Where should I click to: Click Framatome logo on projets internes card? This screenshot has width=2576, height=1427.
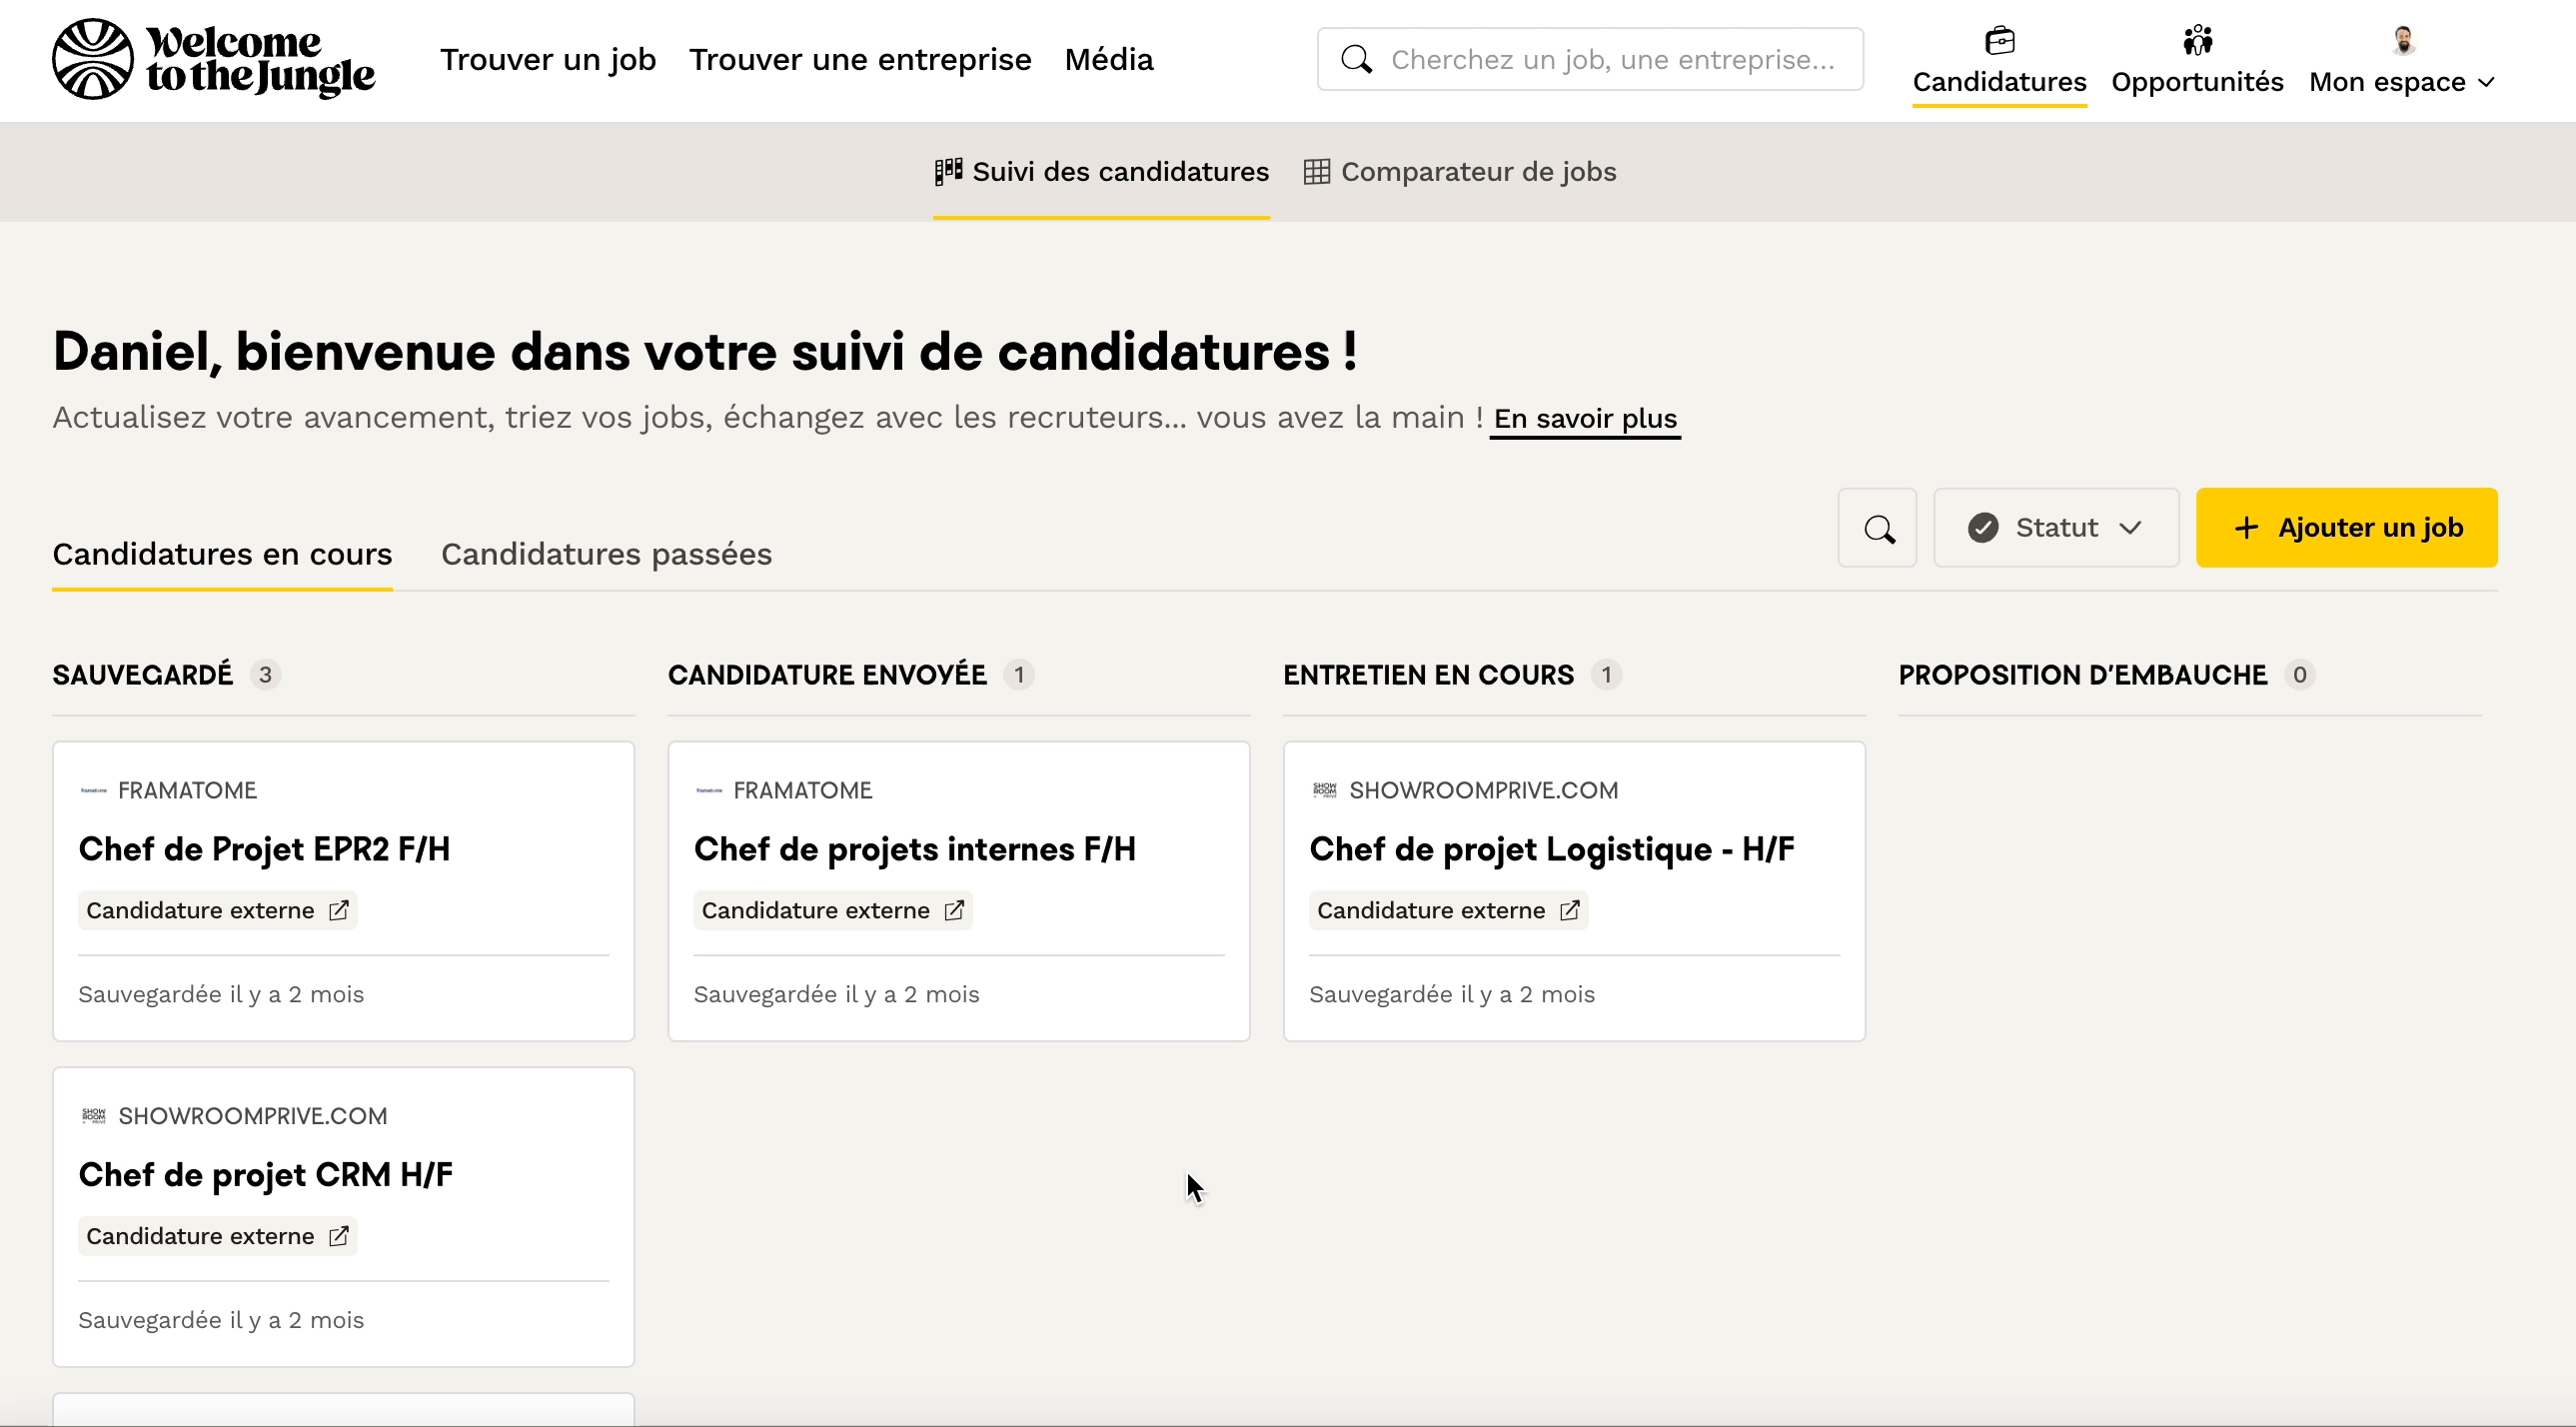(709, 790)
